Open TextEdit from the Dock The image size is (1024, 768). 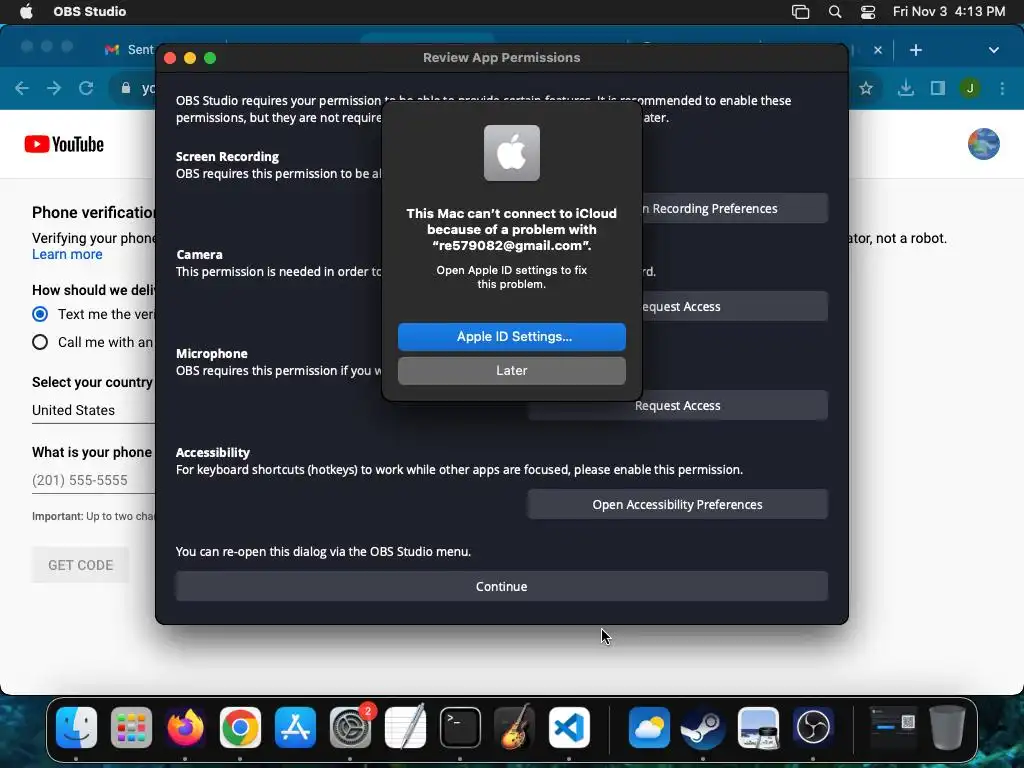[405, 728]
